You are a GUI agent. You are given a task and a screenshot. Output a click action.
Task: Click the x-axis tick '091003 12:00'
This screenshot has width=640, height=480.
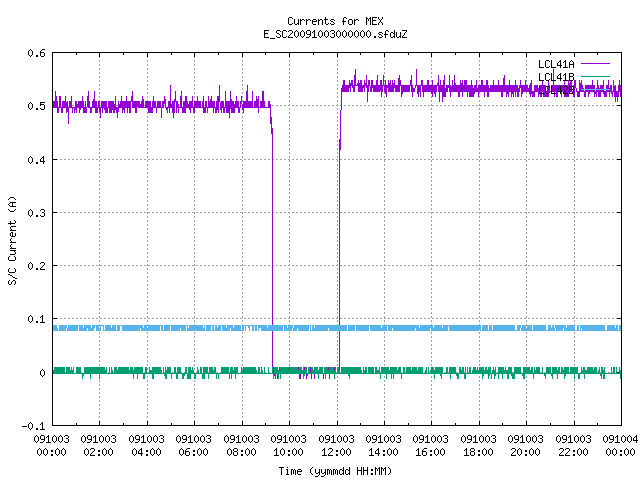[337, 445]
